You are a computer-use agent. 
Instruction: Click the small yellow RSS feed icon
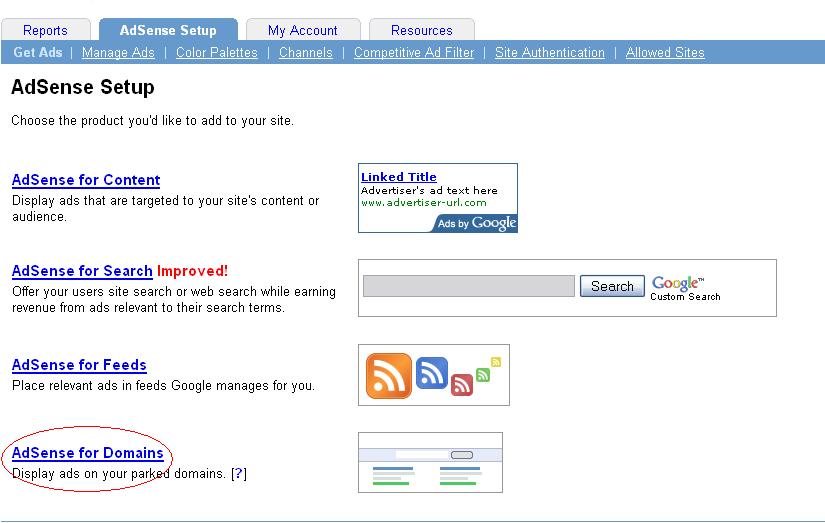point(496,362)
